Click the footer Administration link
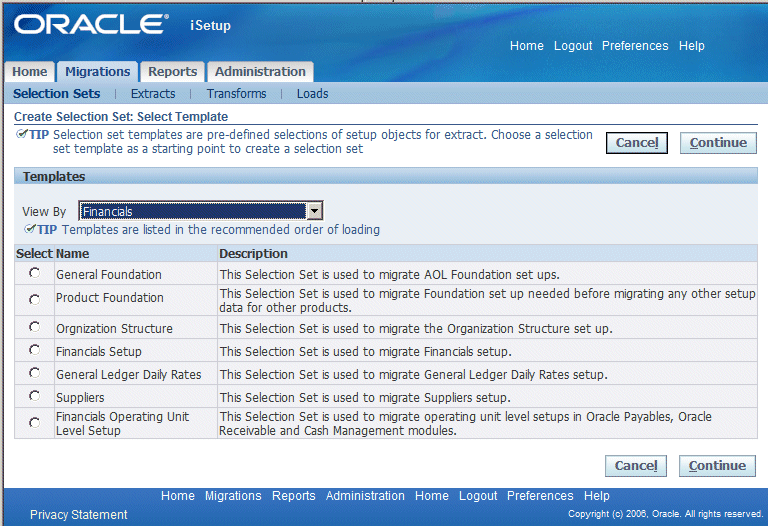Screen dimensions: 768x526 [365, 496]
